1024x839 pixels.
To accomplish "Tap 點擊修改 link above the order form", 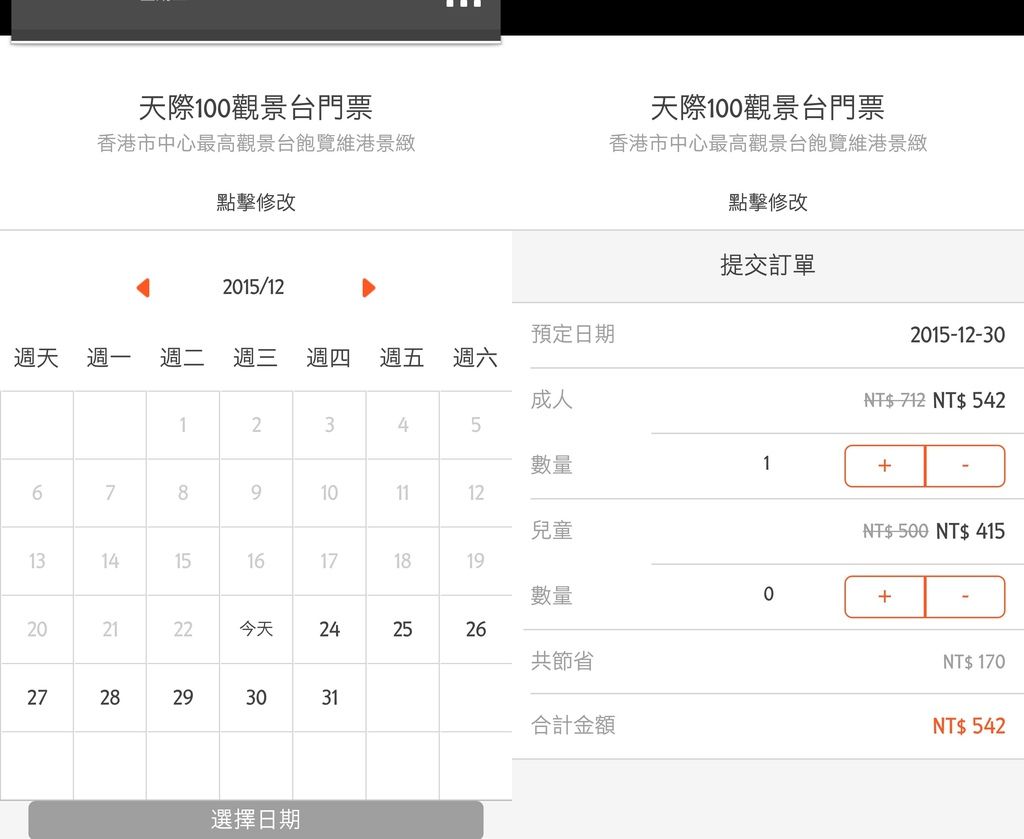I will (x=768, y=202).
